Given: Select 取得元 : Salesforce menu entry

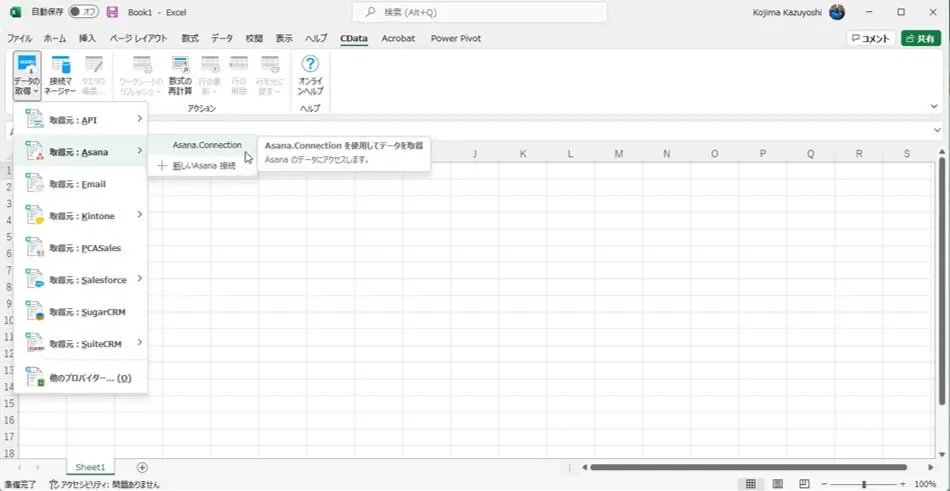Looking at the screenshot, I should (81, 280).
